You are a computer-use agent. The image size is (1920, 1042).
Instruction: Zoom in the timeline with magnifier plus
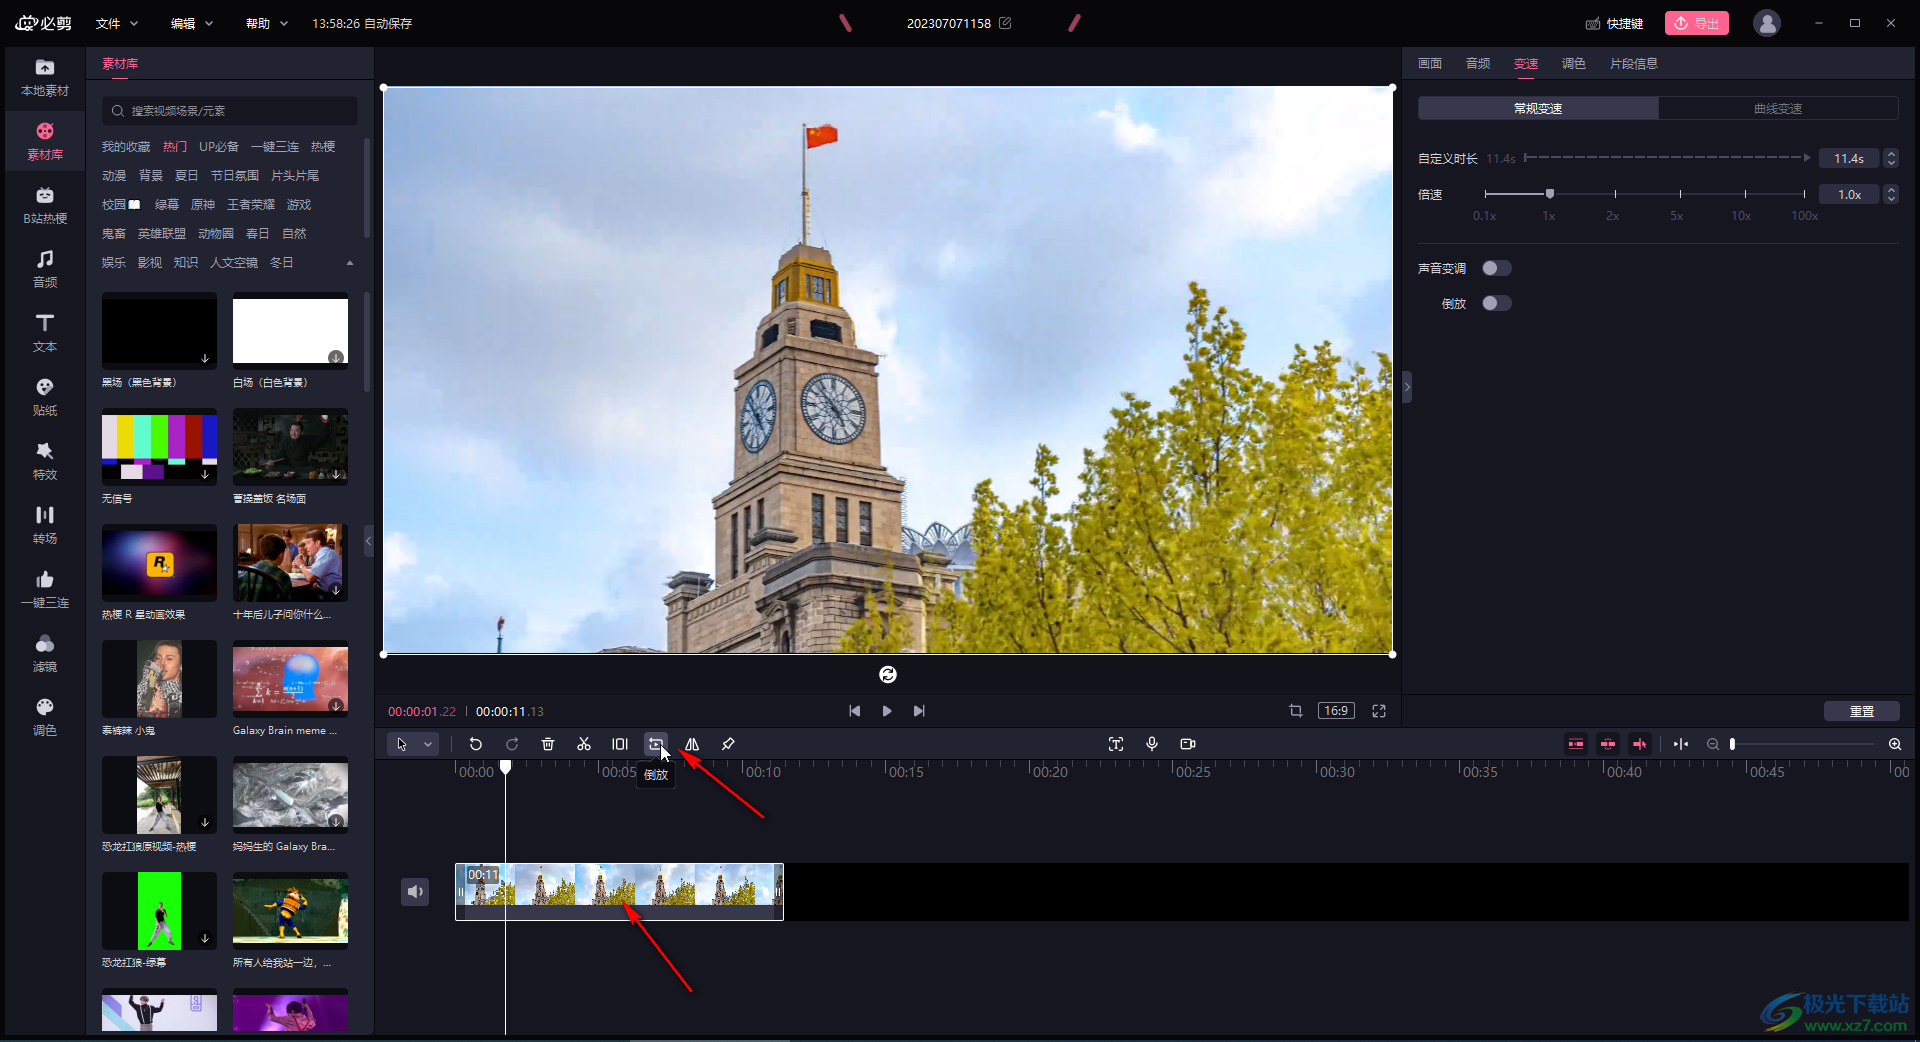pyautogui.click(x=1895, y=744)
